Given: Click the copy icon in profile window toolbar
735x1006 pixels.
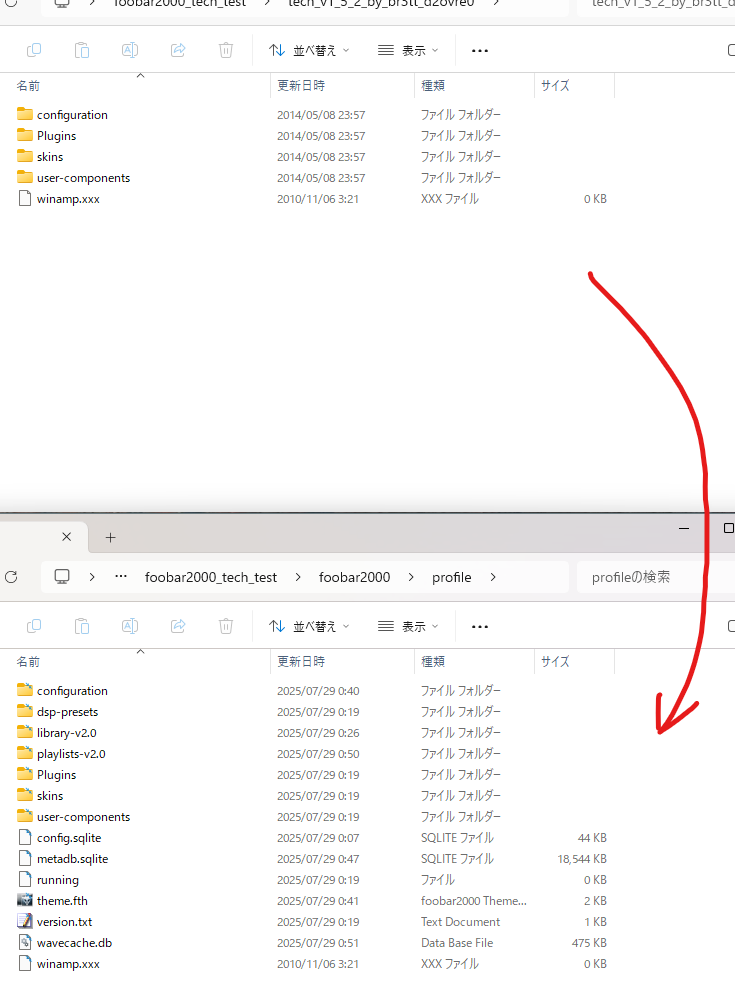Looking at the screenshot, I should (34, 626).
